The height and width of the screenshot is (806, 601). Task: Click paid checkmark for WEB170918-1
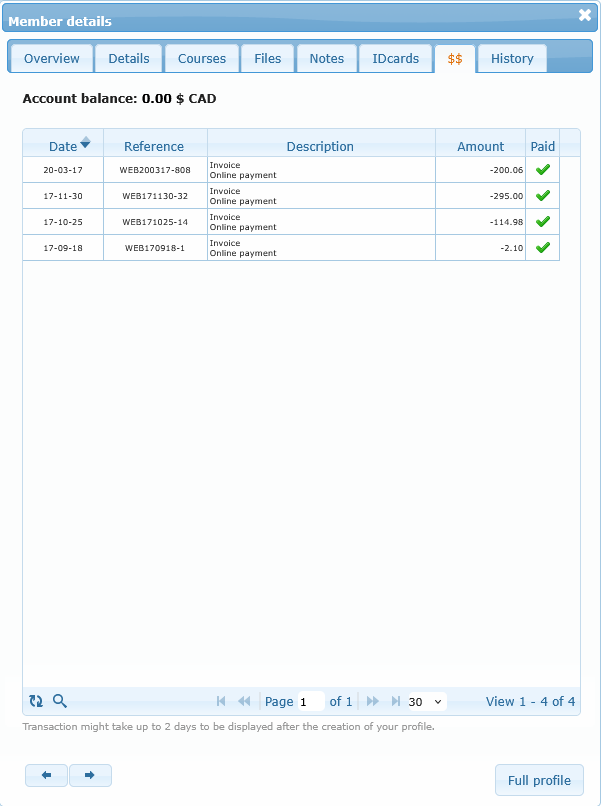point(543,248)
